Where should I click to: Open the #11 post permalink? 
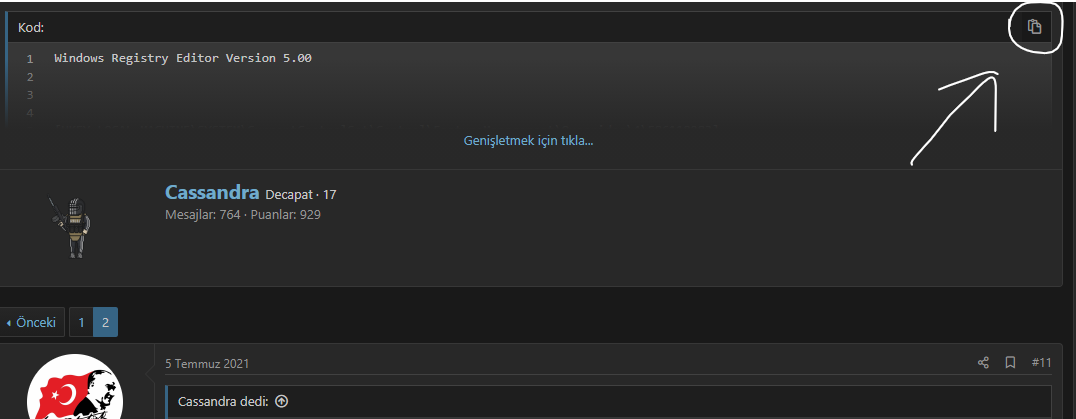1041,362
